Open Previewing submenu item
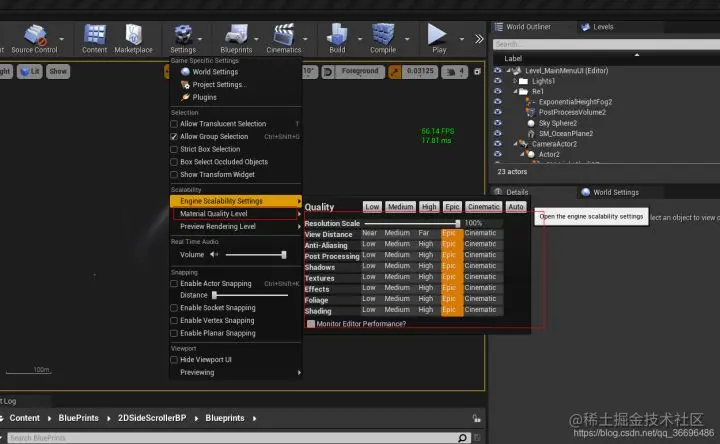Screen dimensions: 720x444 (236, 372)
